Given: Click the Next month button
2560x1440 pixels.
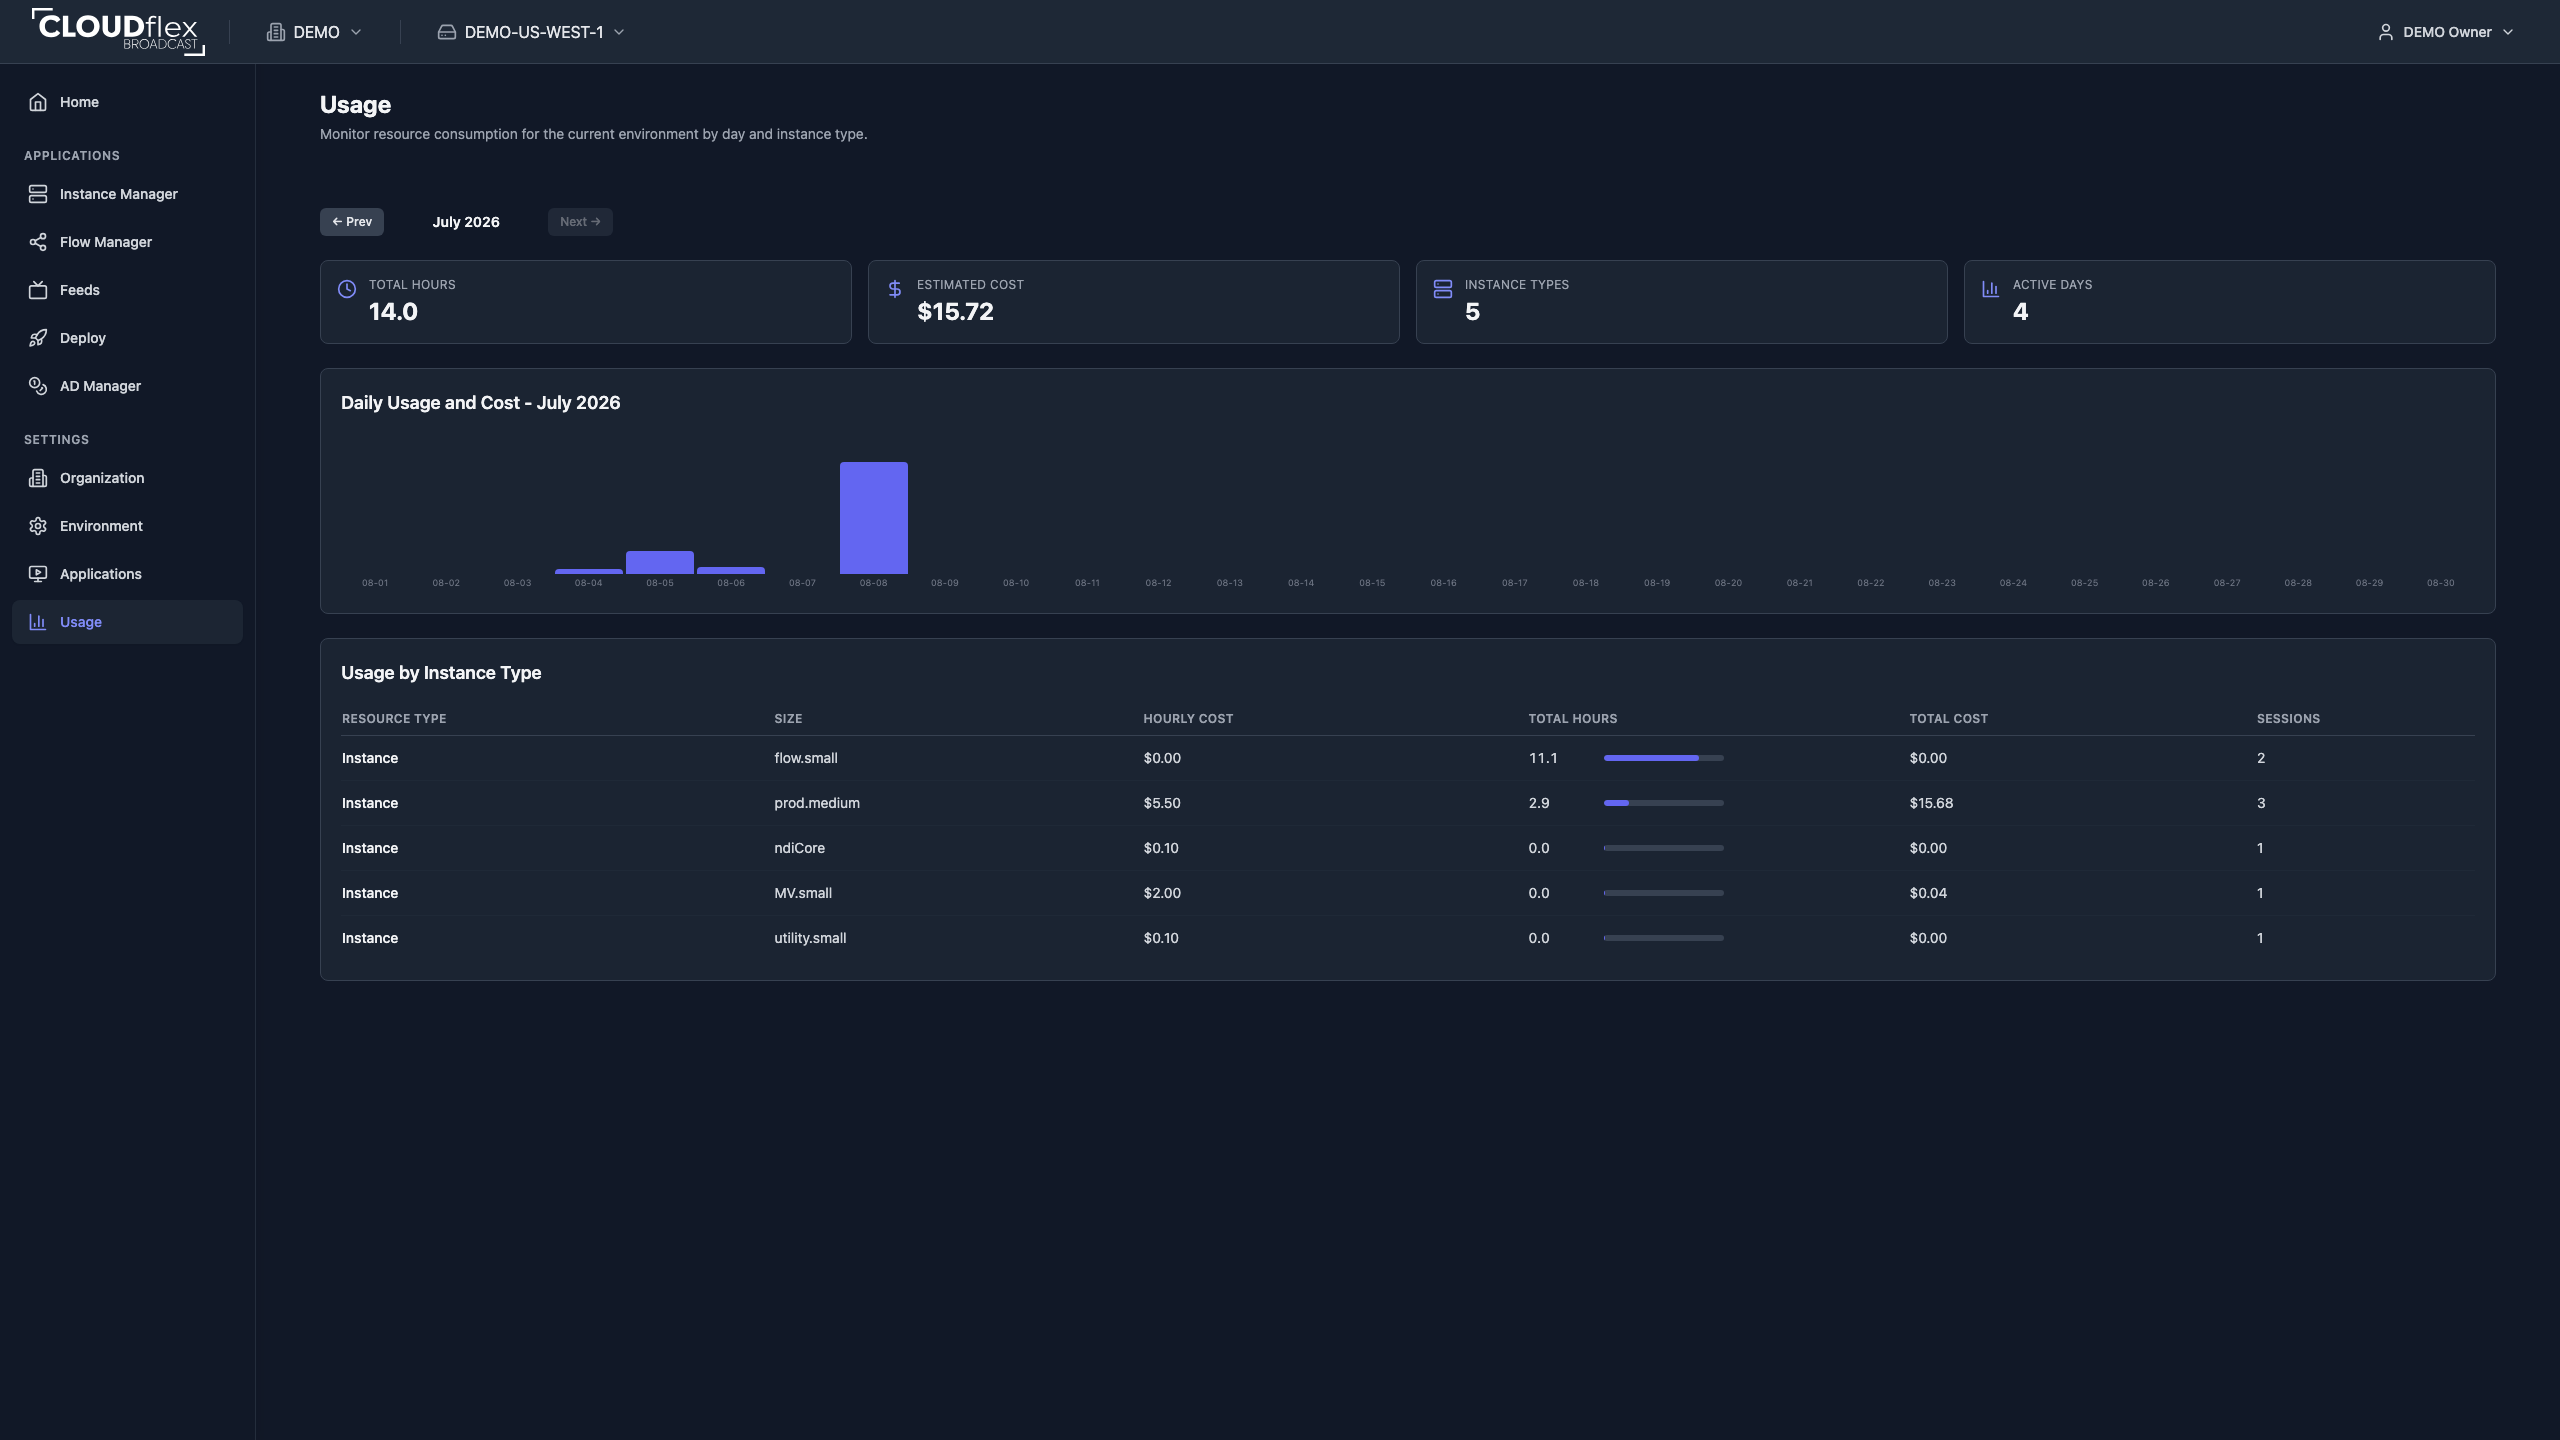Looking at the screenshot, I should [580, 222].
